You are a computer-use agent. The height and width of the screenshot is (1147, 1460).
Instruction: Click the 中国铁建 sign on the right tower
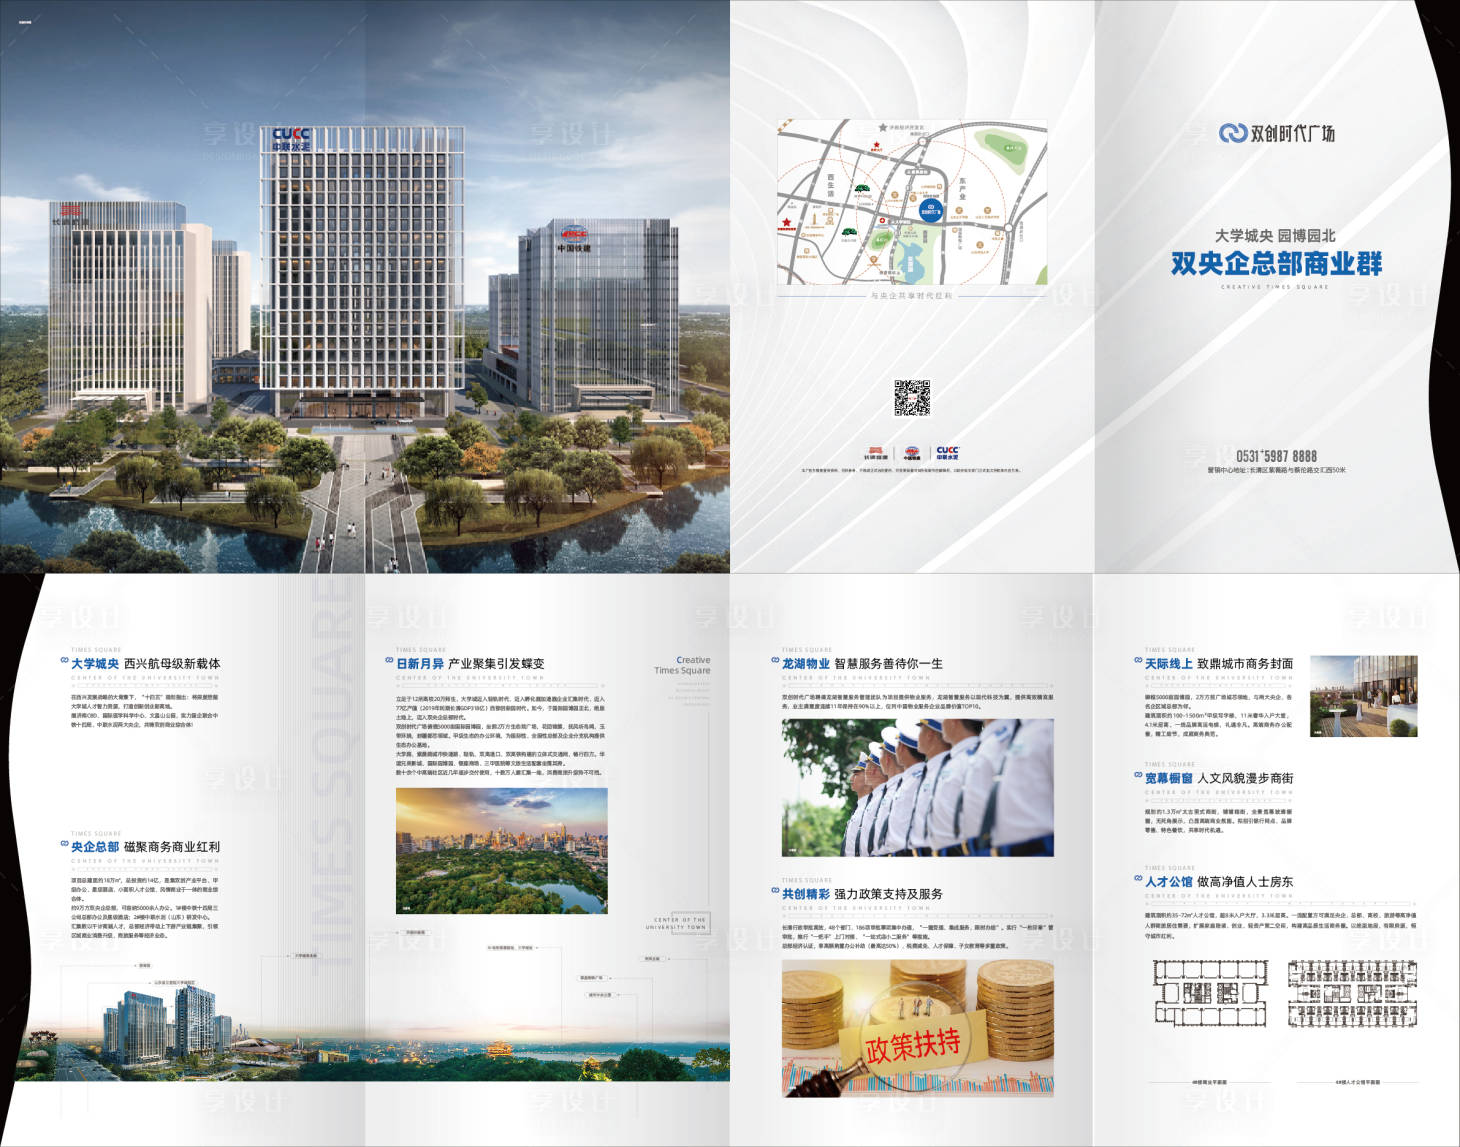574,240
